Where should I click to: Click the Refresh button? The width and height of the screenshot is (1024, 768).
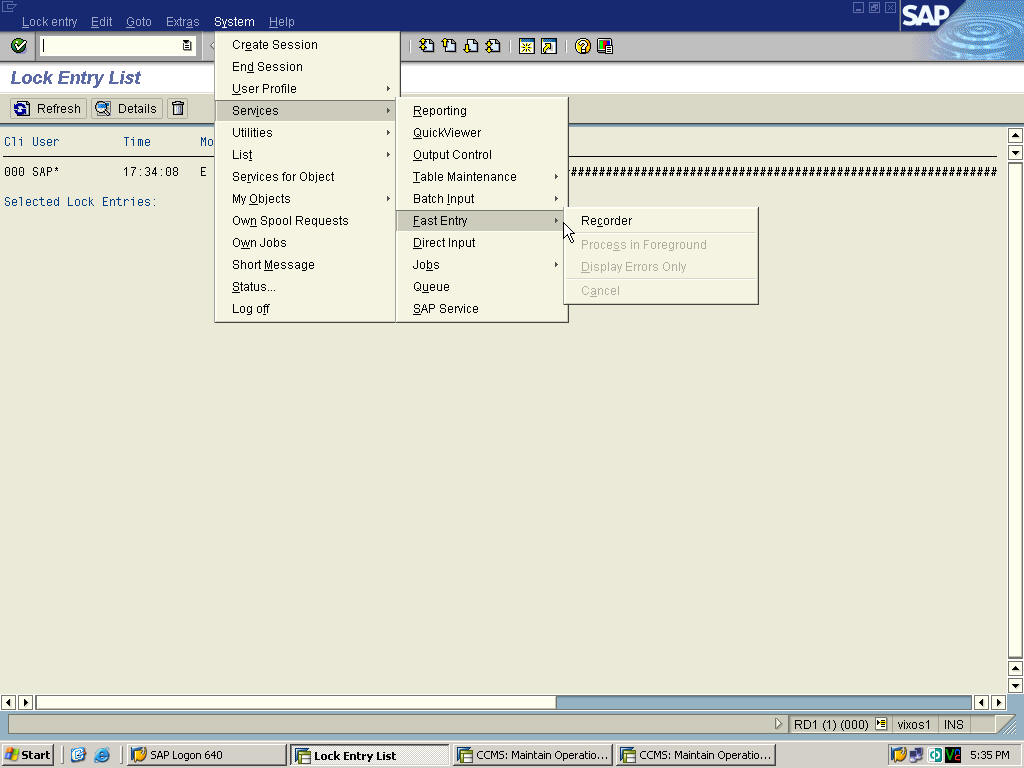[47, 108]
